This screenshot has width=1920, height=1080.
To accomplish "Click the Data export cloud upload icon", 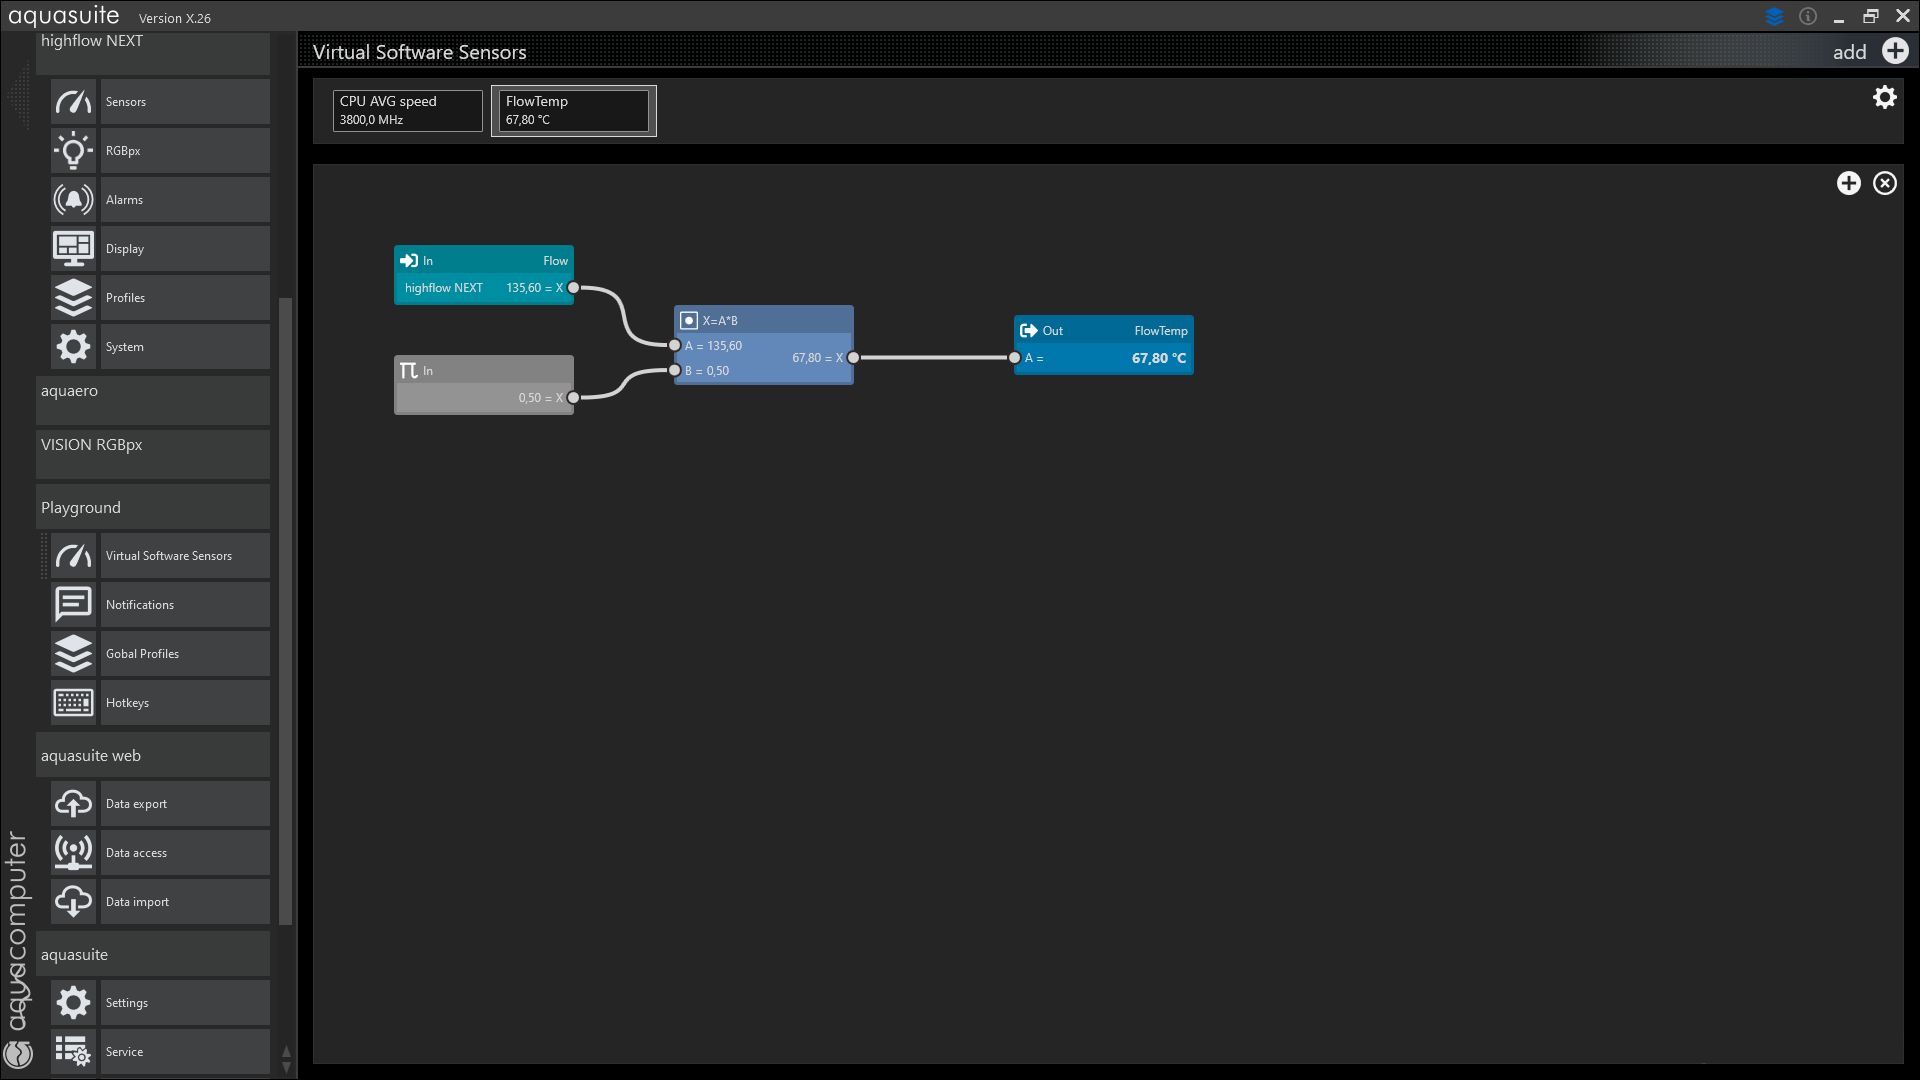I will (x=73, y=804).
